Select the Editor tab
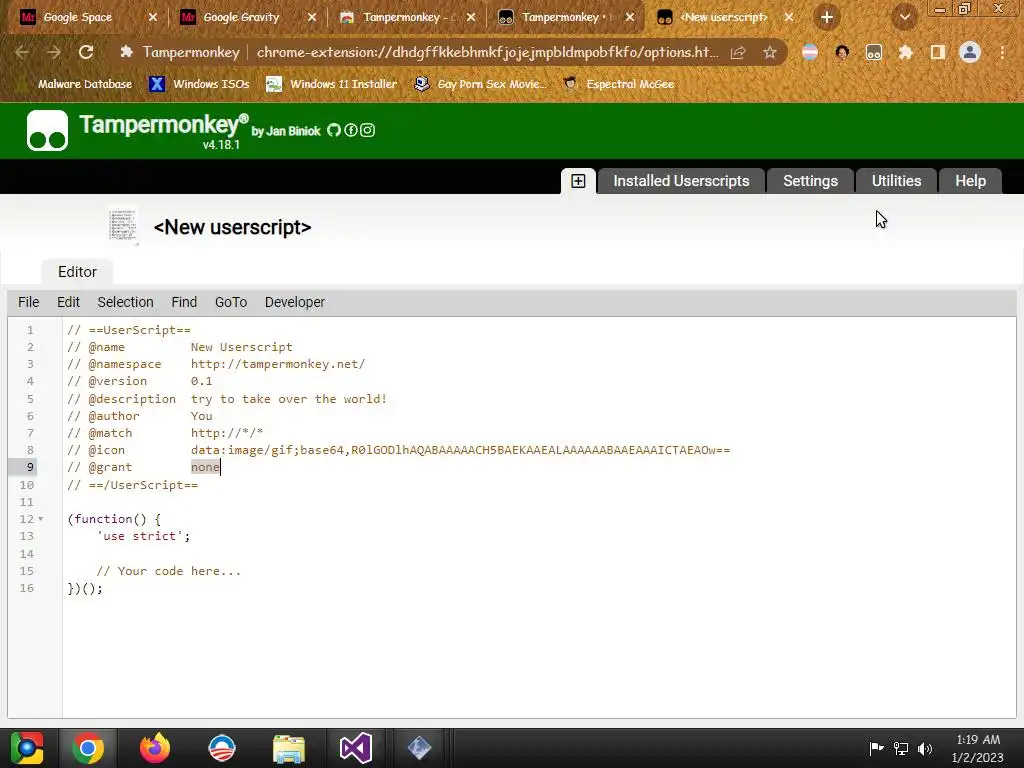This screenshot has width=1024, height=768. tap(77, 272)
